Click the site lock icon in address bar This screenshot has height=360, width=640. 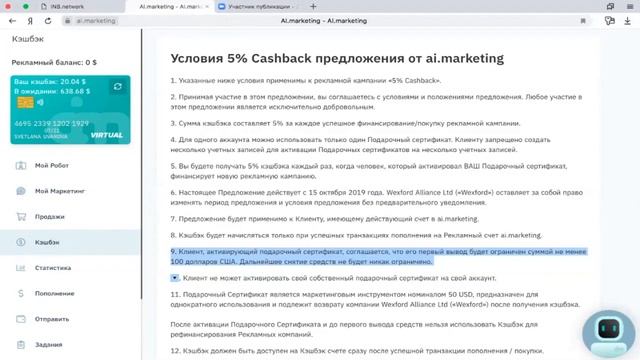[68, 21]
